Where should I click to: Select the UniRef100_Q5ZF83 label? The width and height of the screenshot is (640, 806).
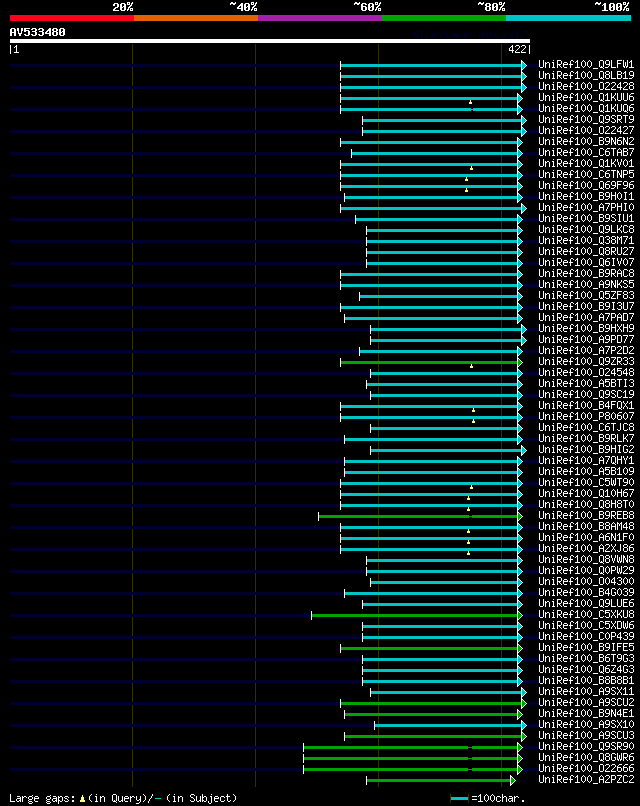pyautogui.click(x=586, y=296)
